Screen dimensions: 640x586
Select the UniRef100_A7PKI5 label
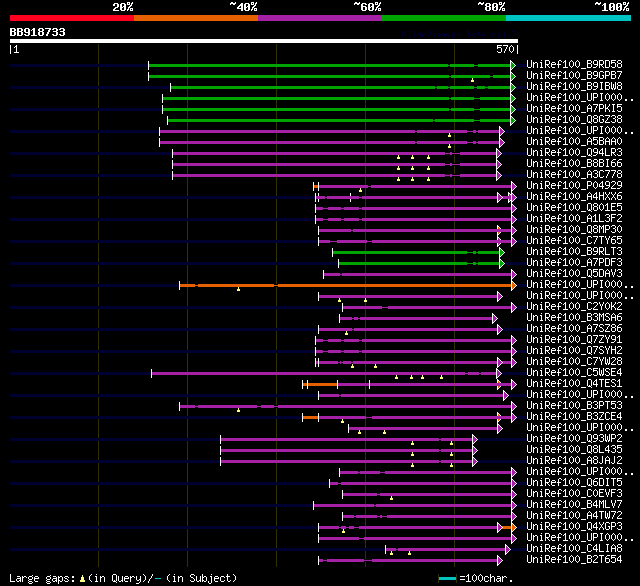(x=574, y=109)
